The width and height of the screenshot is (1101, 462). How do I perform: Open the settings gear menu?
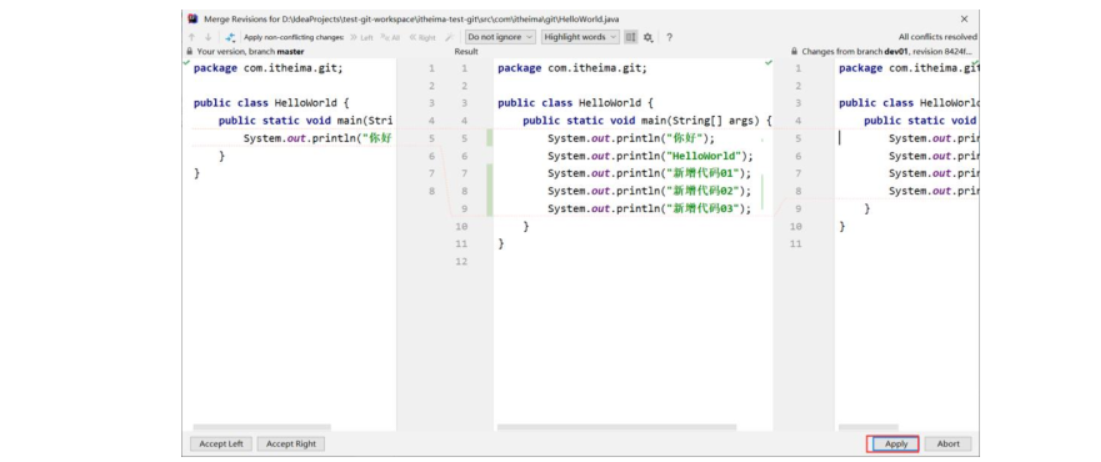tap(648, 37)
